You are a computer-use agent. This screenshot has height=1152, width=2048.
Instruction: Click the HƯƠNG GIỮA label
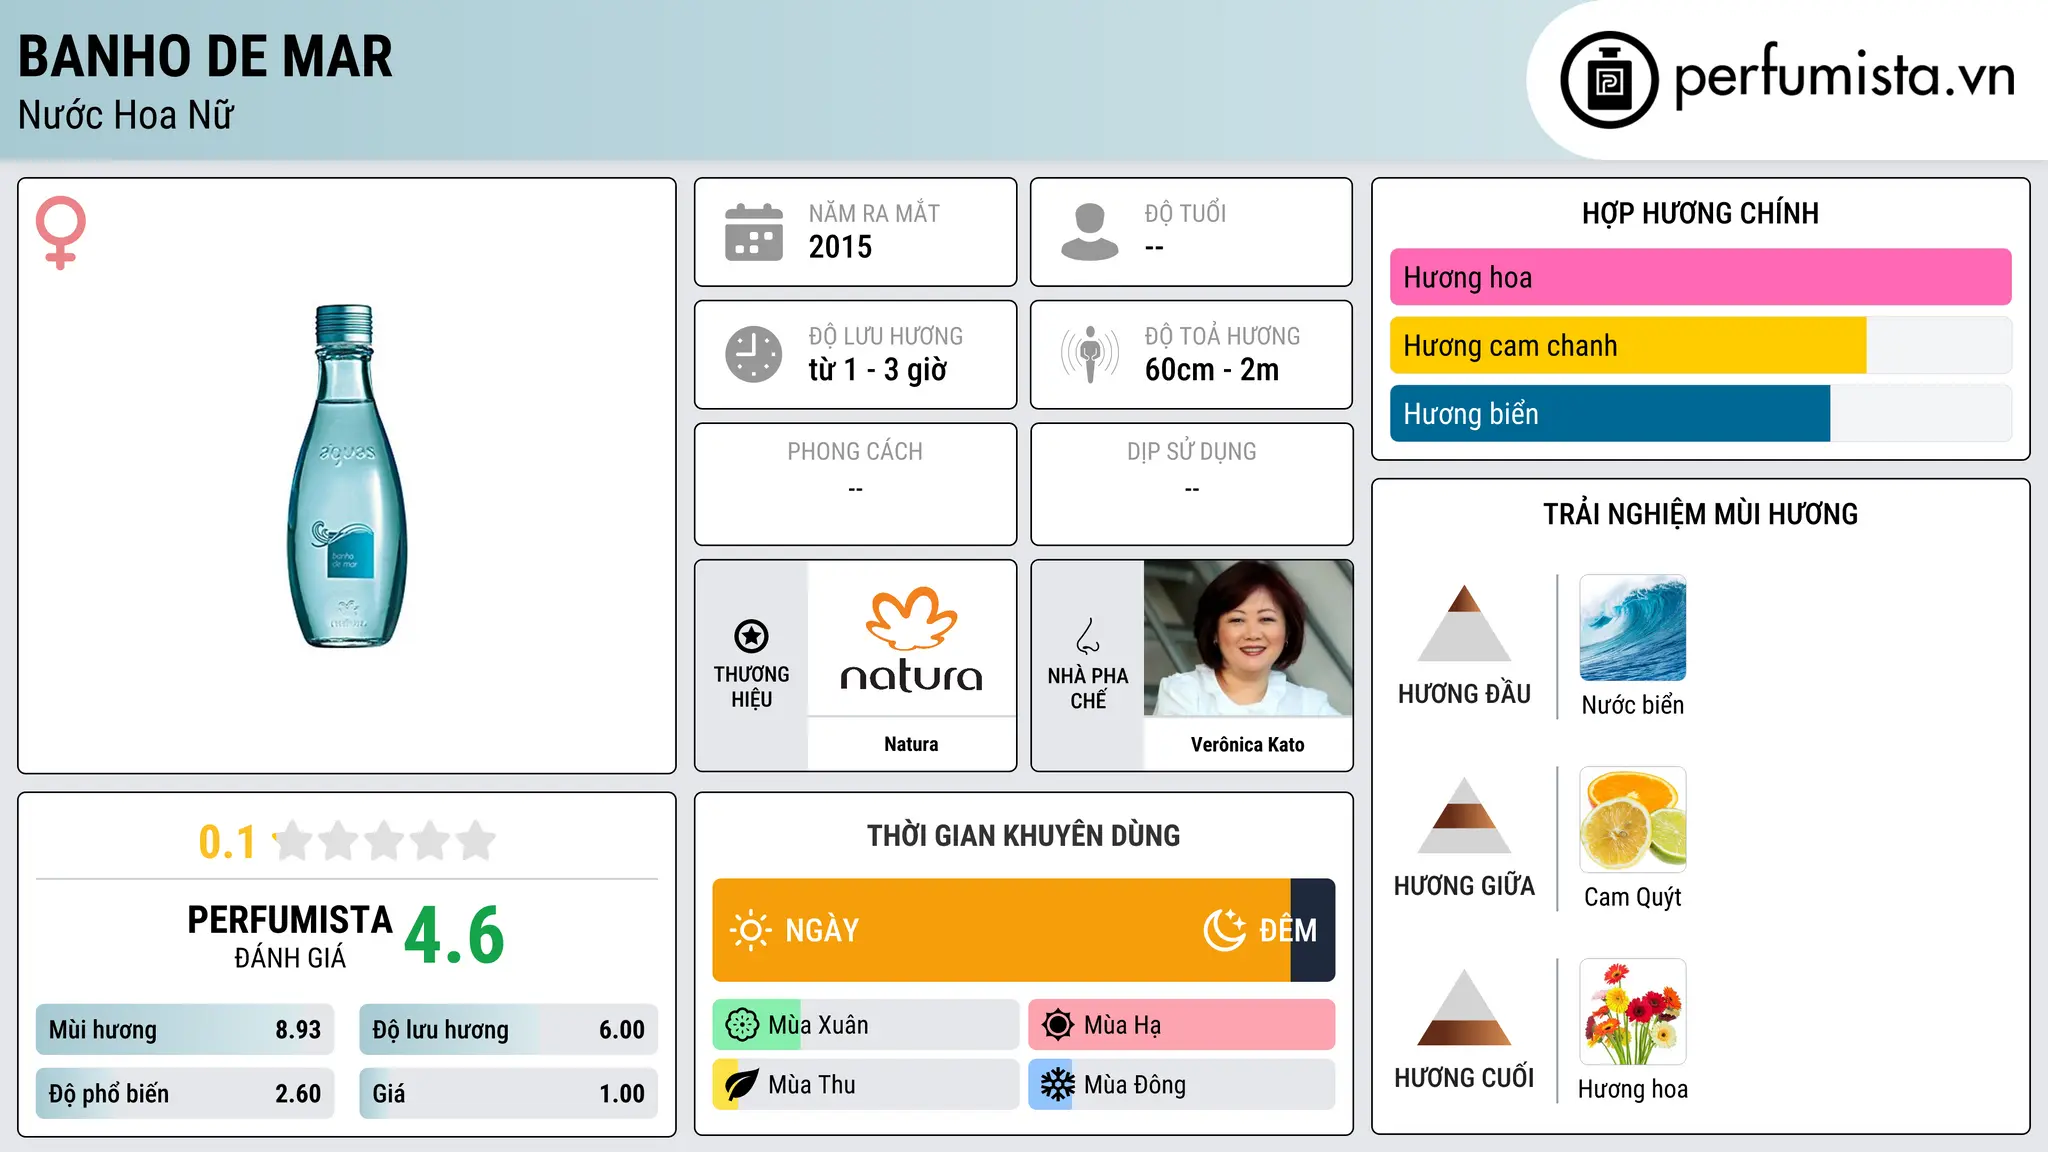click(x=1464, y=886)
